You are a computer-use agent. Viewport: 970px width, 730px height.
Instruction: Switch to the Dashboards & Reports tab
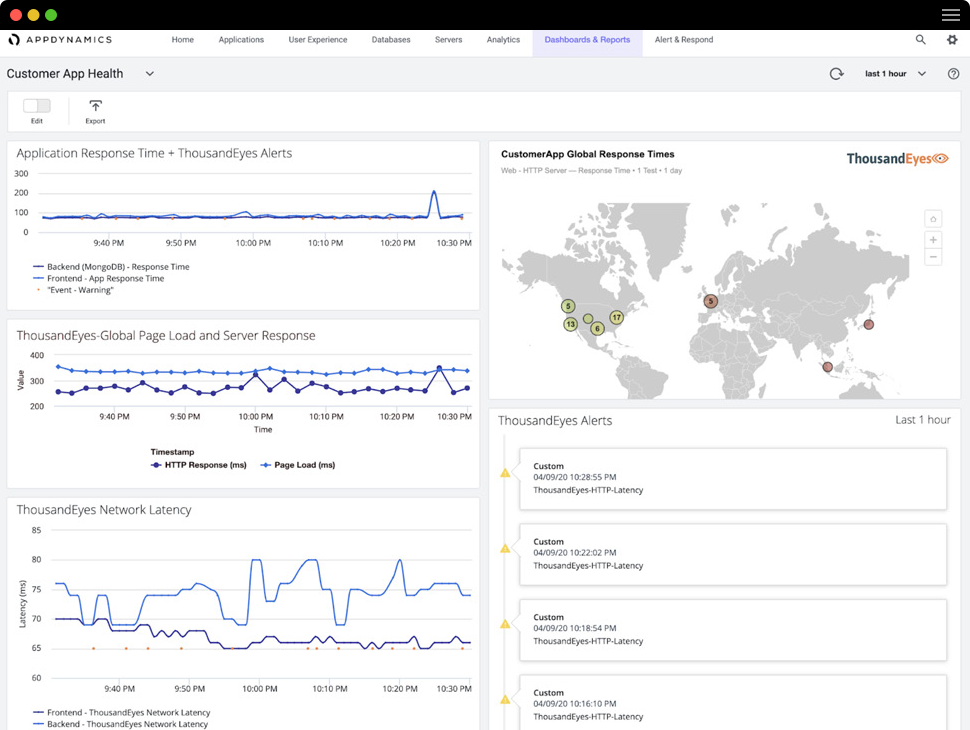point(587,40)
